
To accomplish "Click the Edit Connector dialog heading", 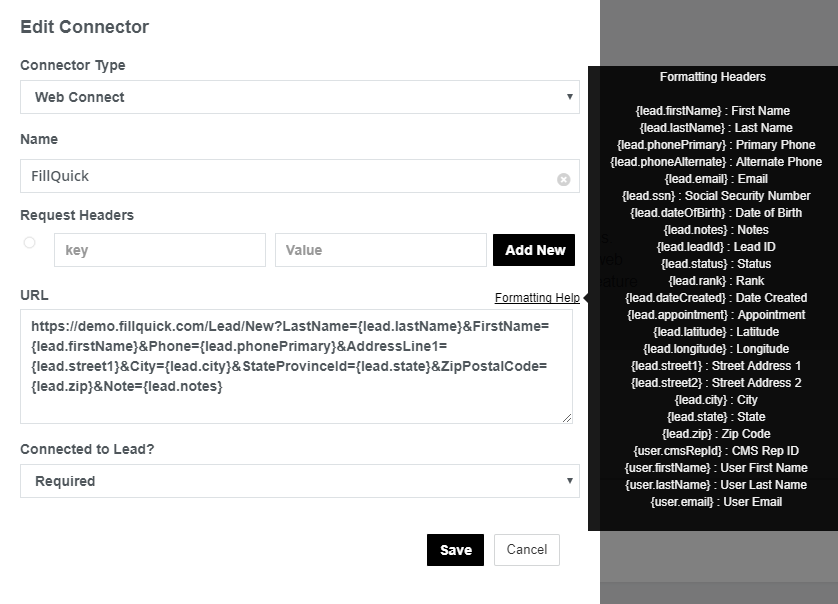I will (x=85, y=27).
